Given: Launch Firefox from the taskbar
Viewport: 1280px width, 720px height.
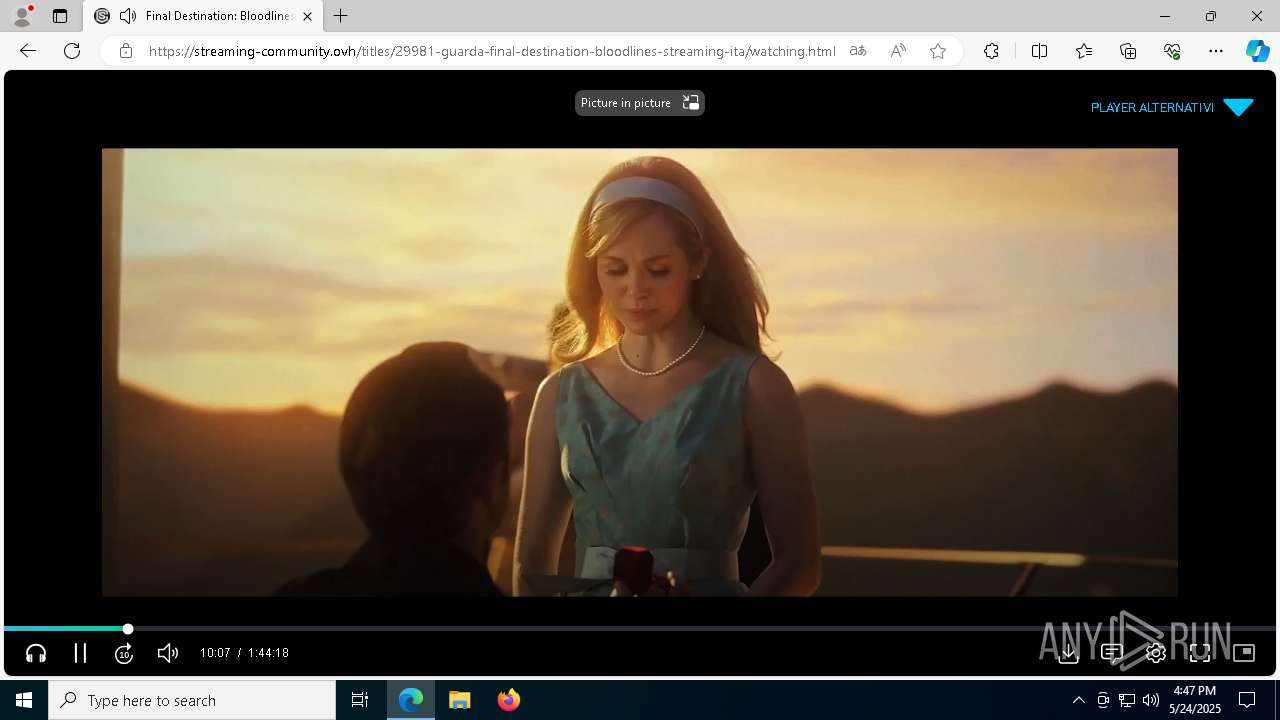Looking at the screenshot, I should click(509, 700).
